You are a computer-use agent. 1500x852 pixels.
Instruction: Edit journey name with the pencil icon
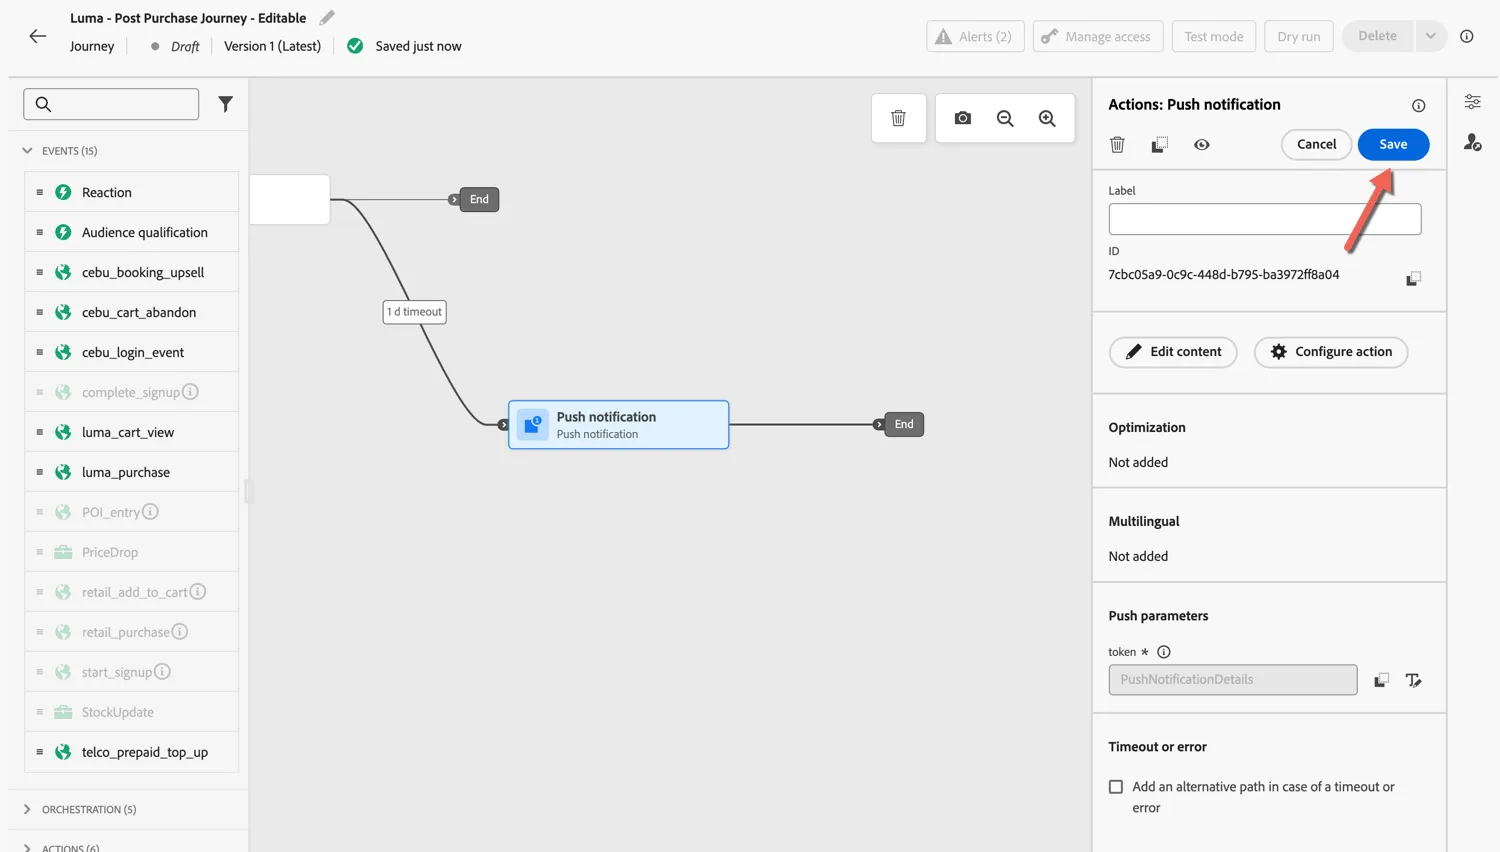(x=327, y=18)
